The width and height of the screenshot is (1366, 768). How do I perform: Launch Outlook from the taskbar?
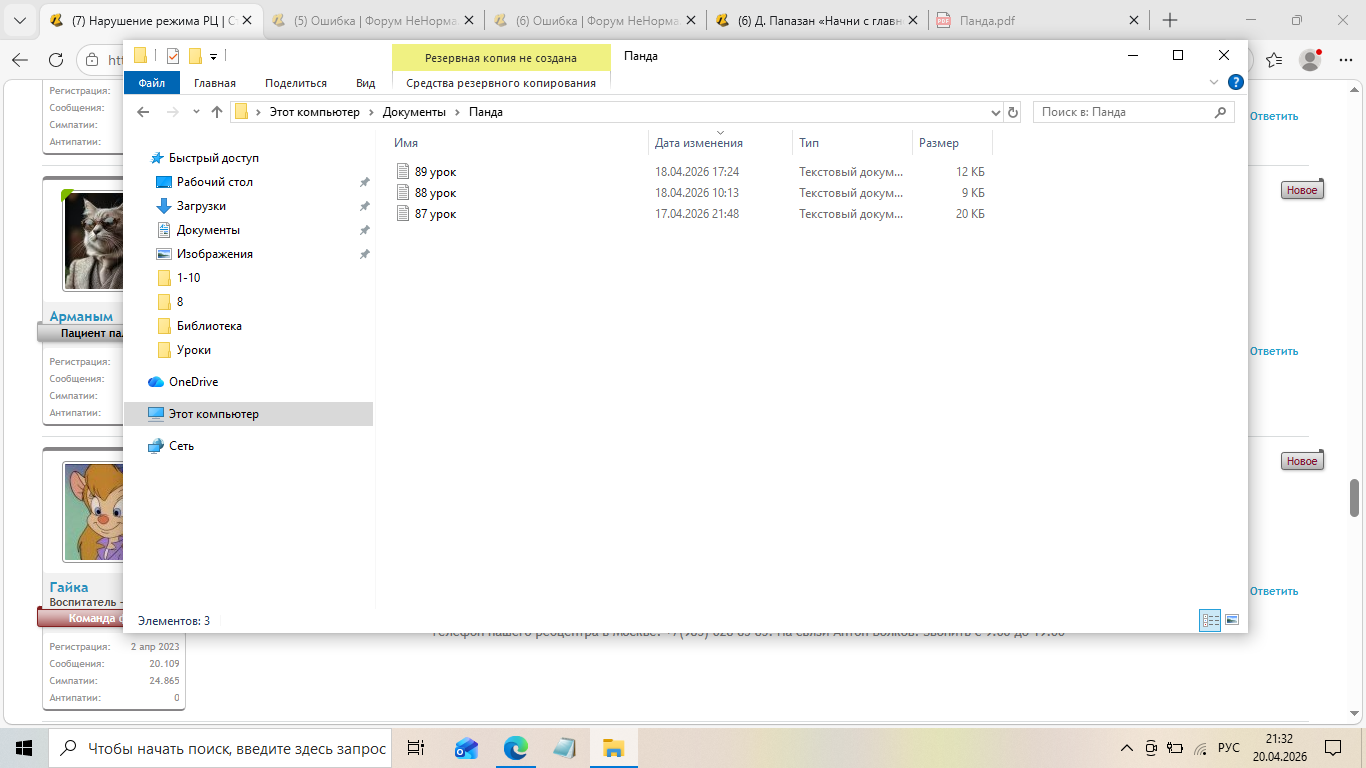466,748
